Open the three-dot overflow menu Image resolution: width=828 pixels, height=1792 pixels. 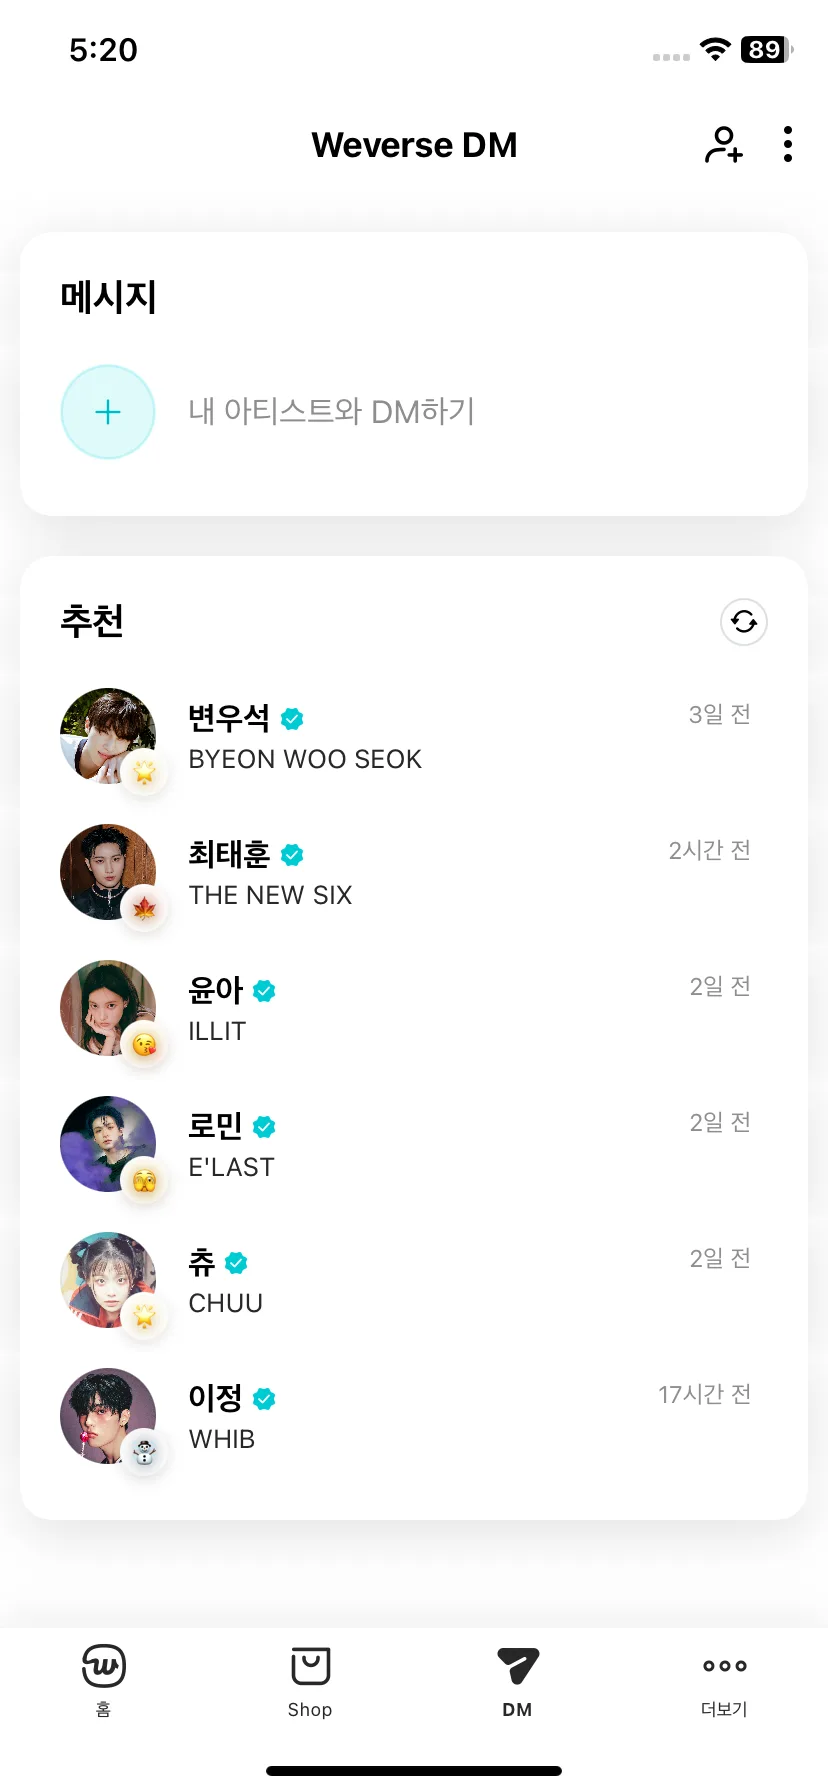(x=788, y=145)
